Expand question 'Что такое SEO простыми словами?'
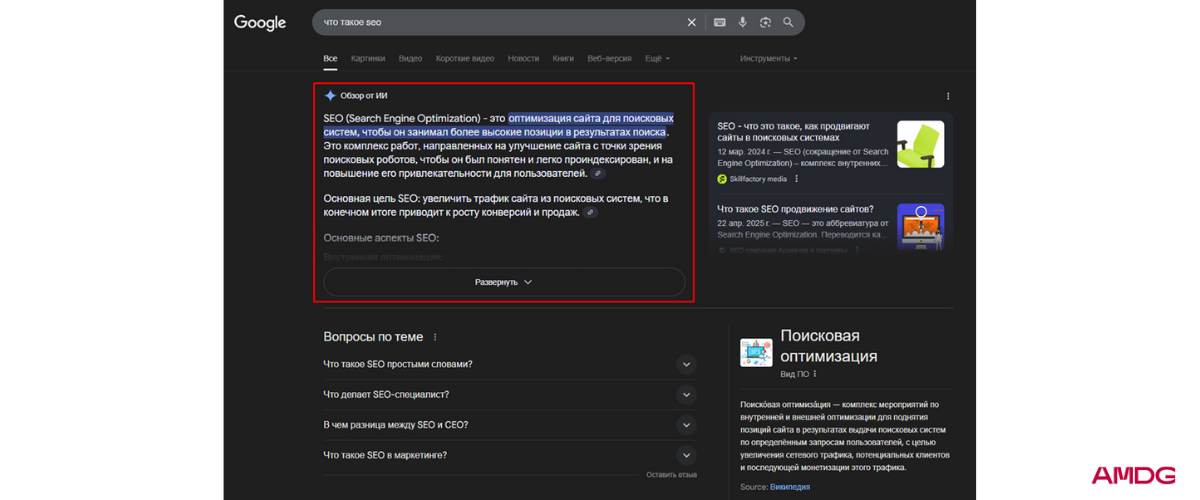1200x500 pixels. (509, 364)
